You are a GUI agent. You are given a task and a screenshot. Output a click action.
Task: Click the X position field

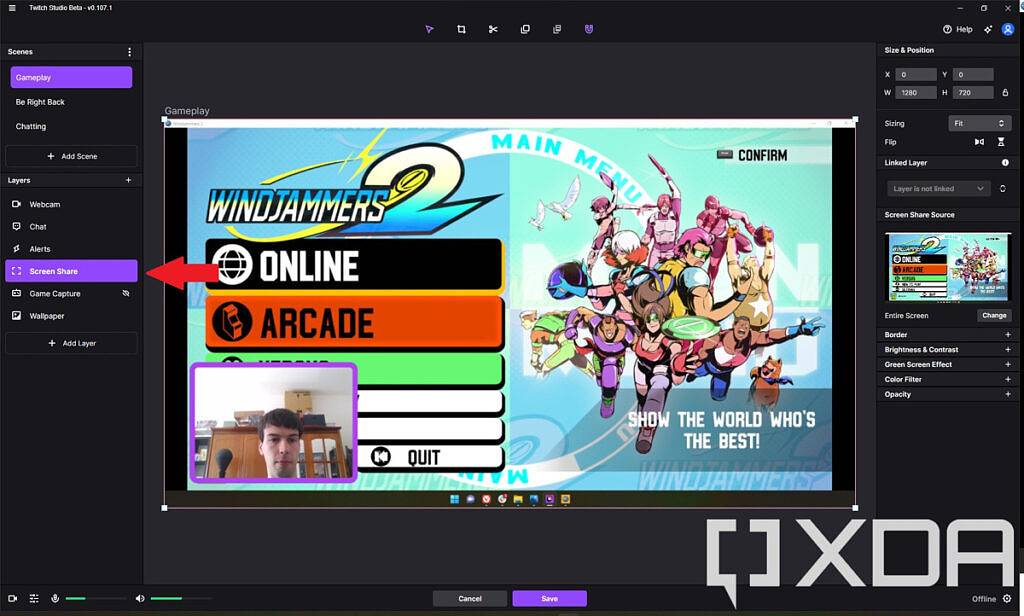915,74
